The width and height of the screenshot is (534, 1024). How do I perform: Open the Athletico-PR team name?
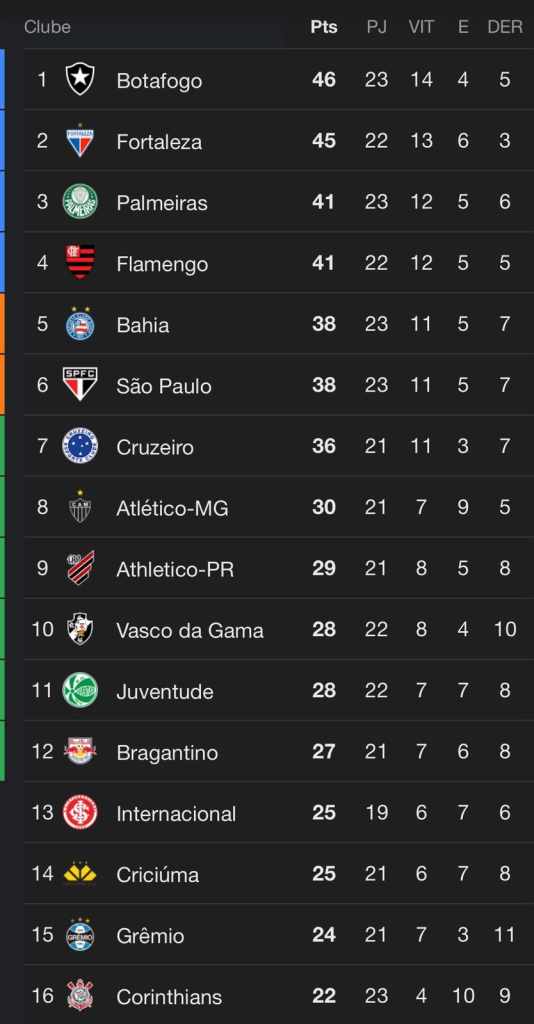(175, 569)
